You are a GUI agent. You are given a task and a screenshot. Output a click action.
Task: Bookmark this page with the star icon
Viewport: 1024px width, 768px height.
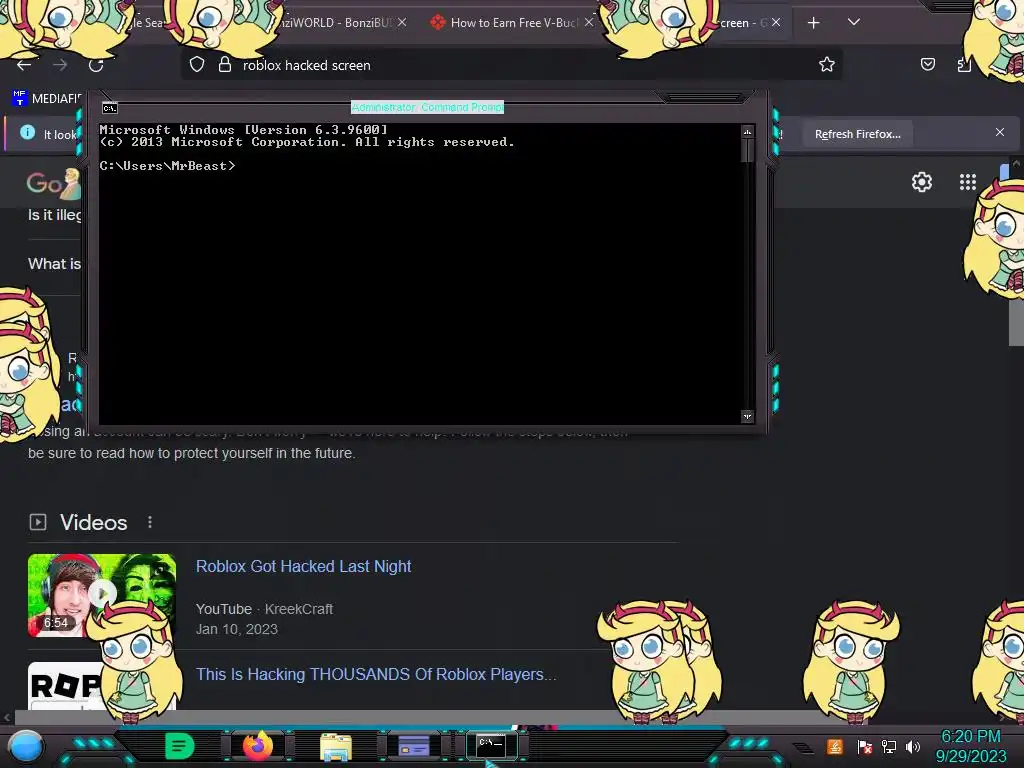pyautogui.click(x=827, y=64)
